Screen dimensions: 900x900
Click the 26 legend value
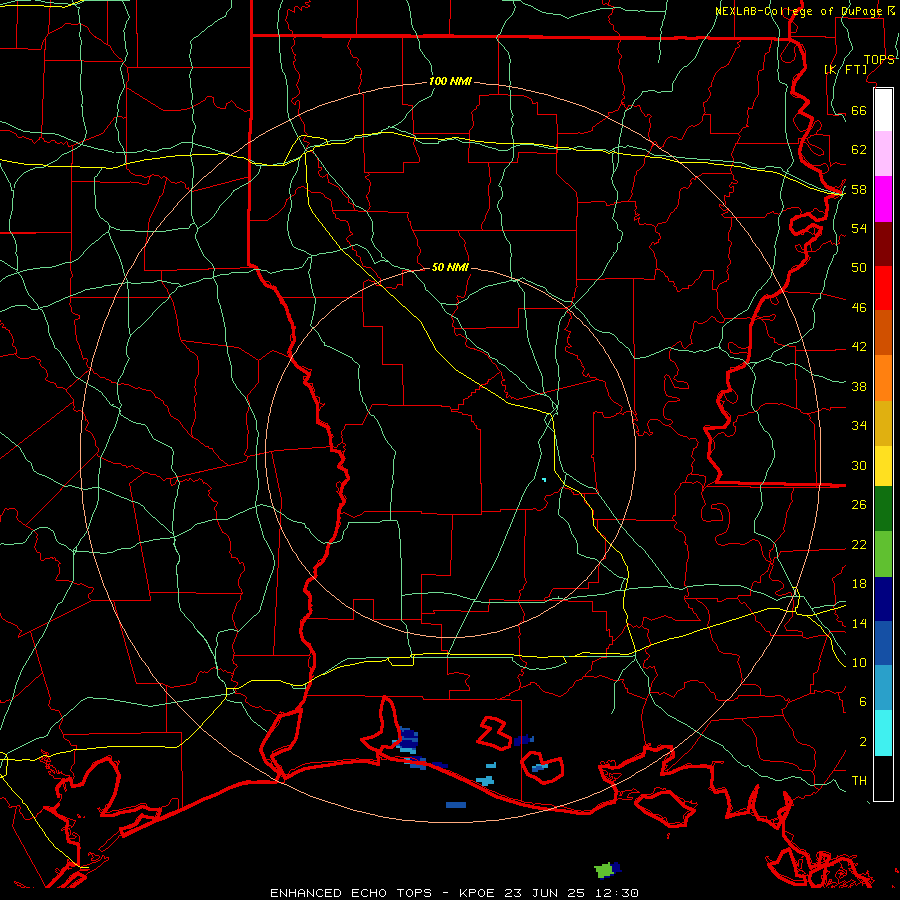pos(859,505)
